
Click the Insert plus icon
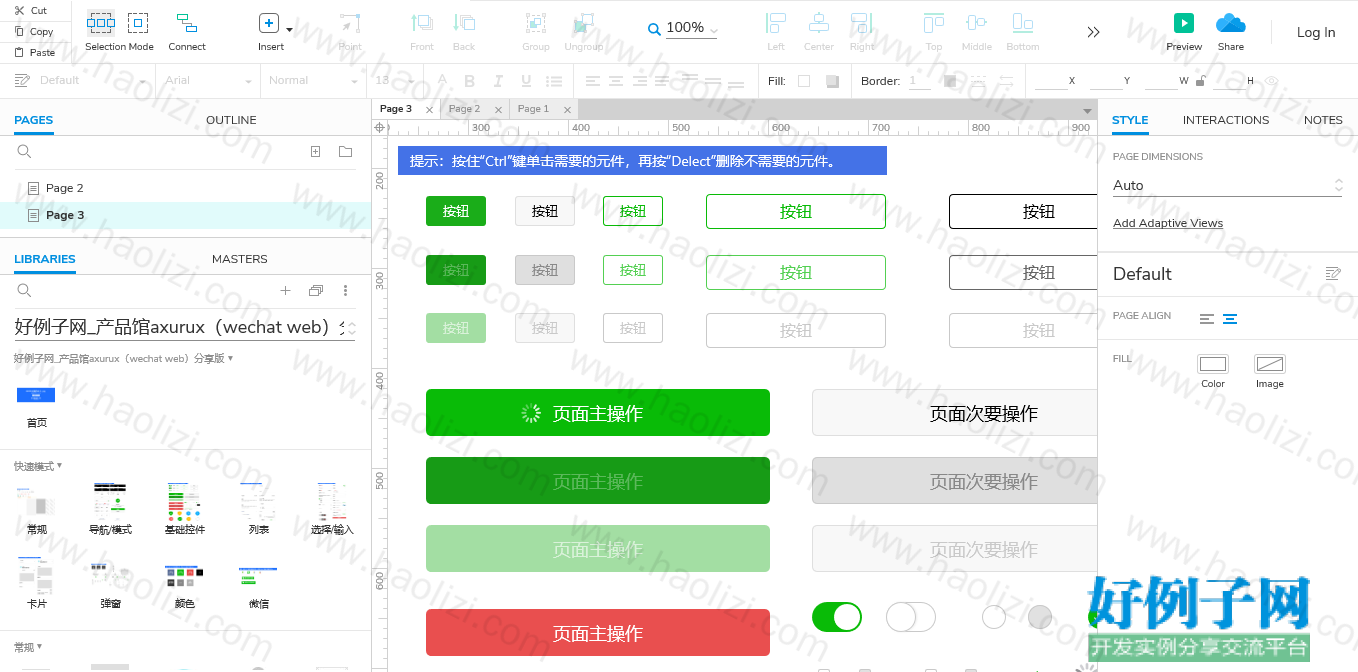(x=269, y=23)
